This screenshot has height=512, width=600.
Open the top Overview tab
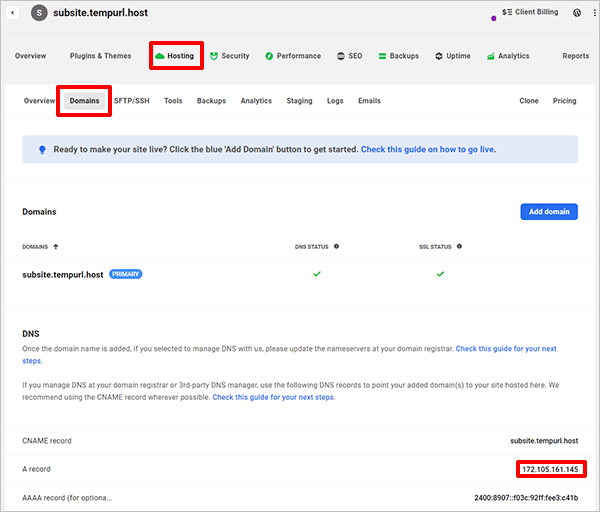(31, 56)
